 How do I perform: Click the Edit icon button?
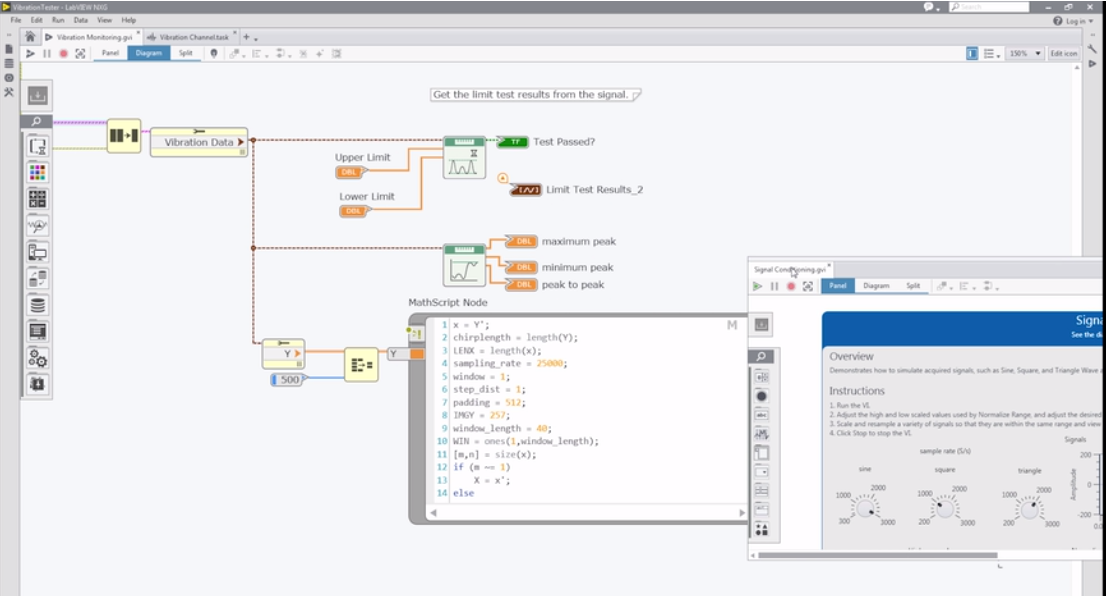tap(1063, 54)
